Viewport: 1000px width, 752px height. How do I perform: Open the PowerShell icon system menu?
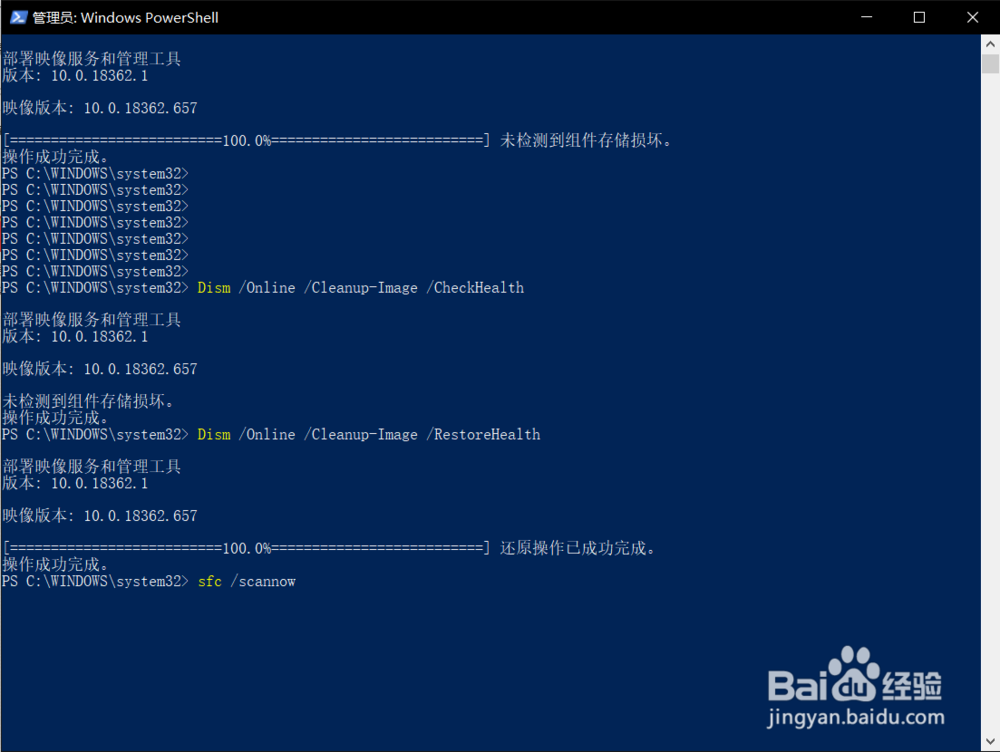tap(18, 17)
